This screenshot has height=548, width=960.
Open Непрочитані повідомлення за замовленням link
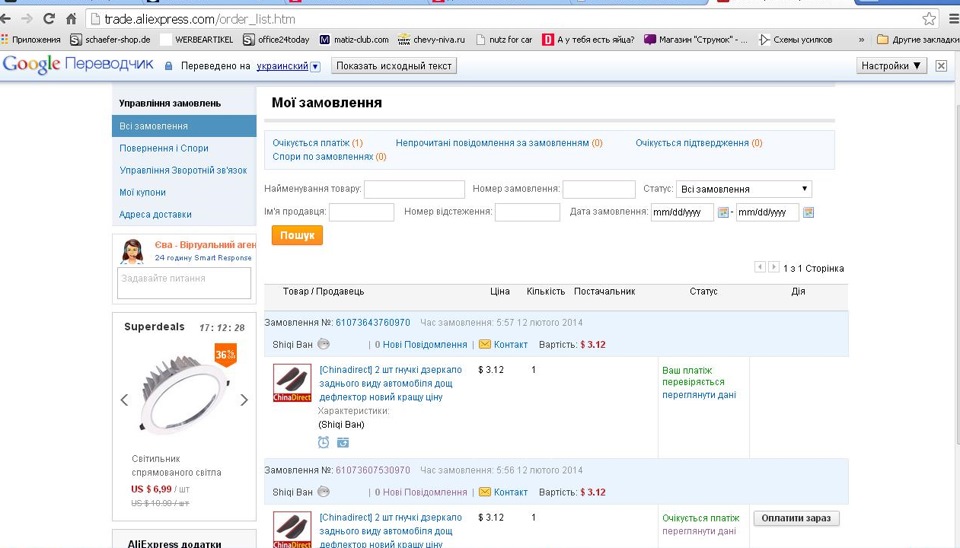(498, 143)
